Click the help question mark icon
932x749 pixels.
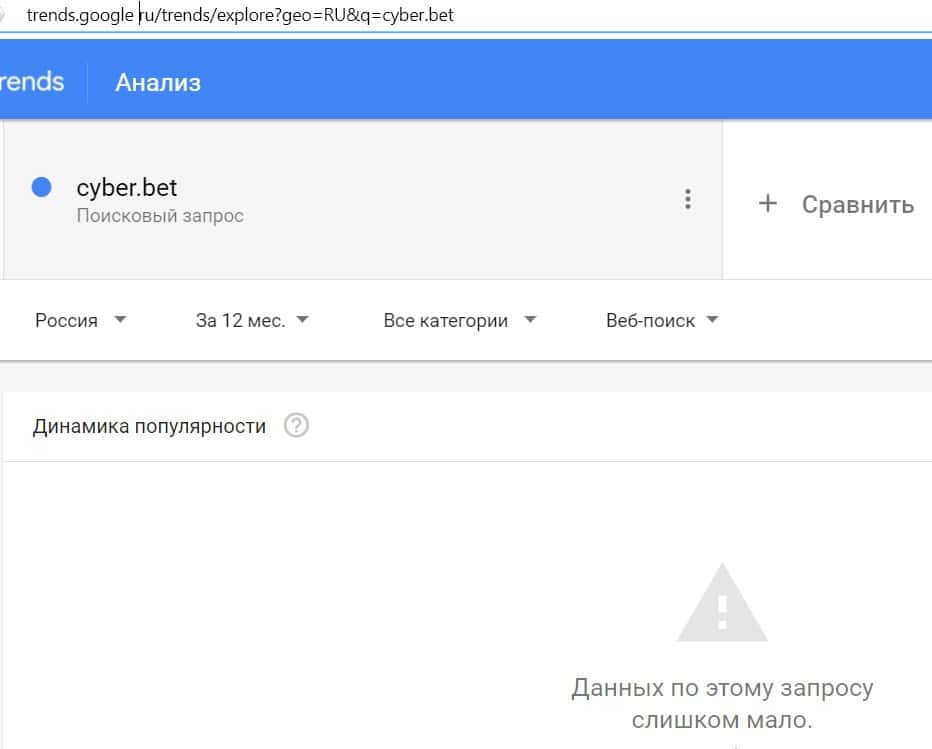tap(296, 426)
